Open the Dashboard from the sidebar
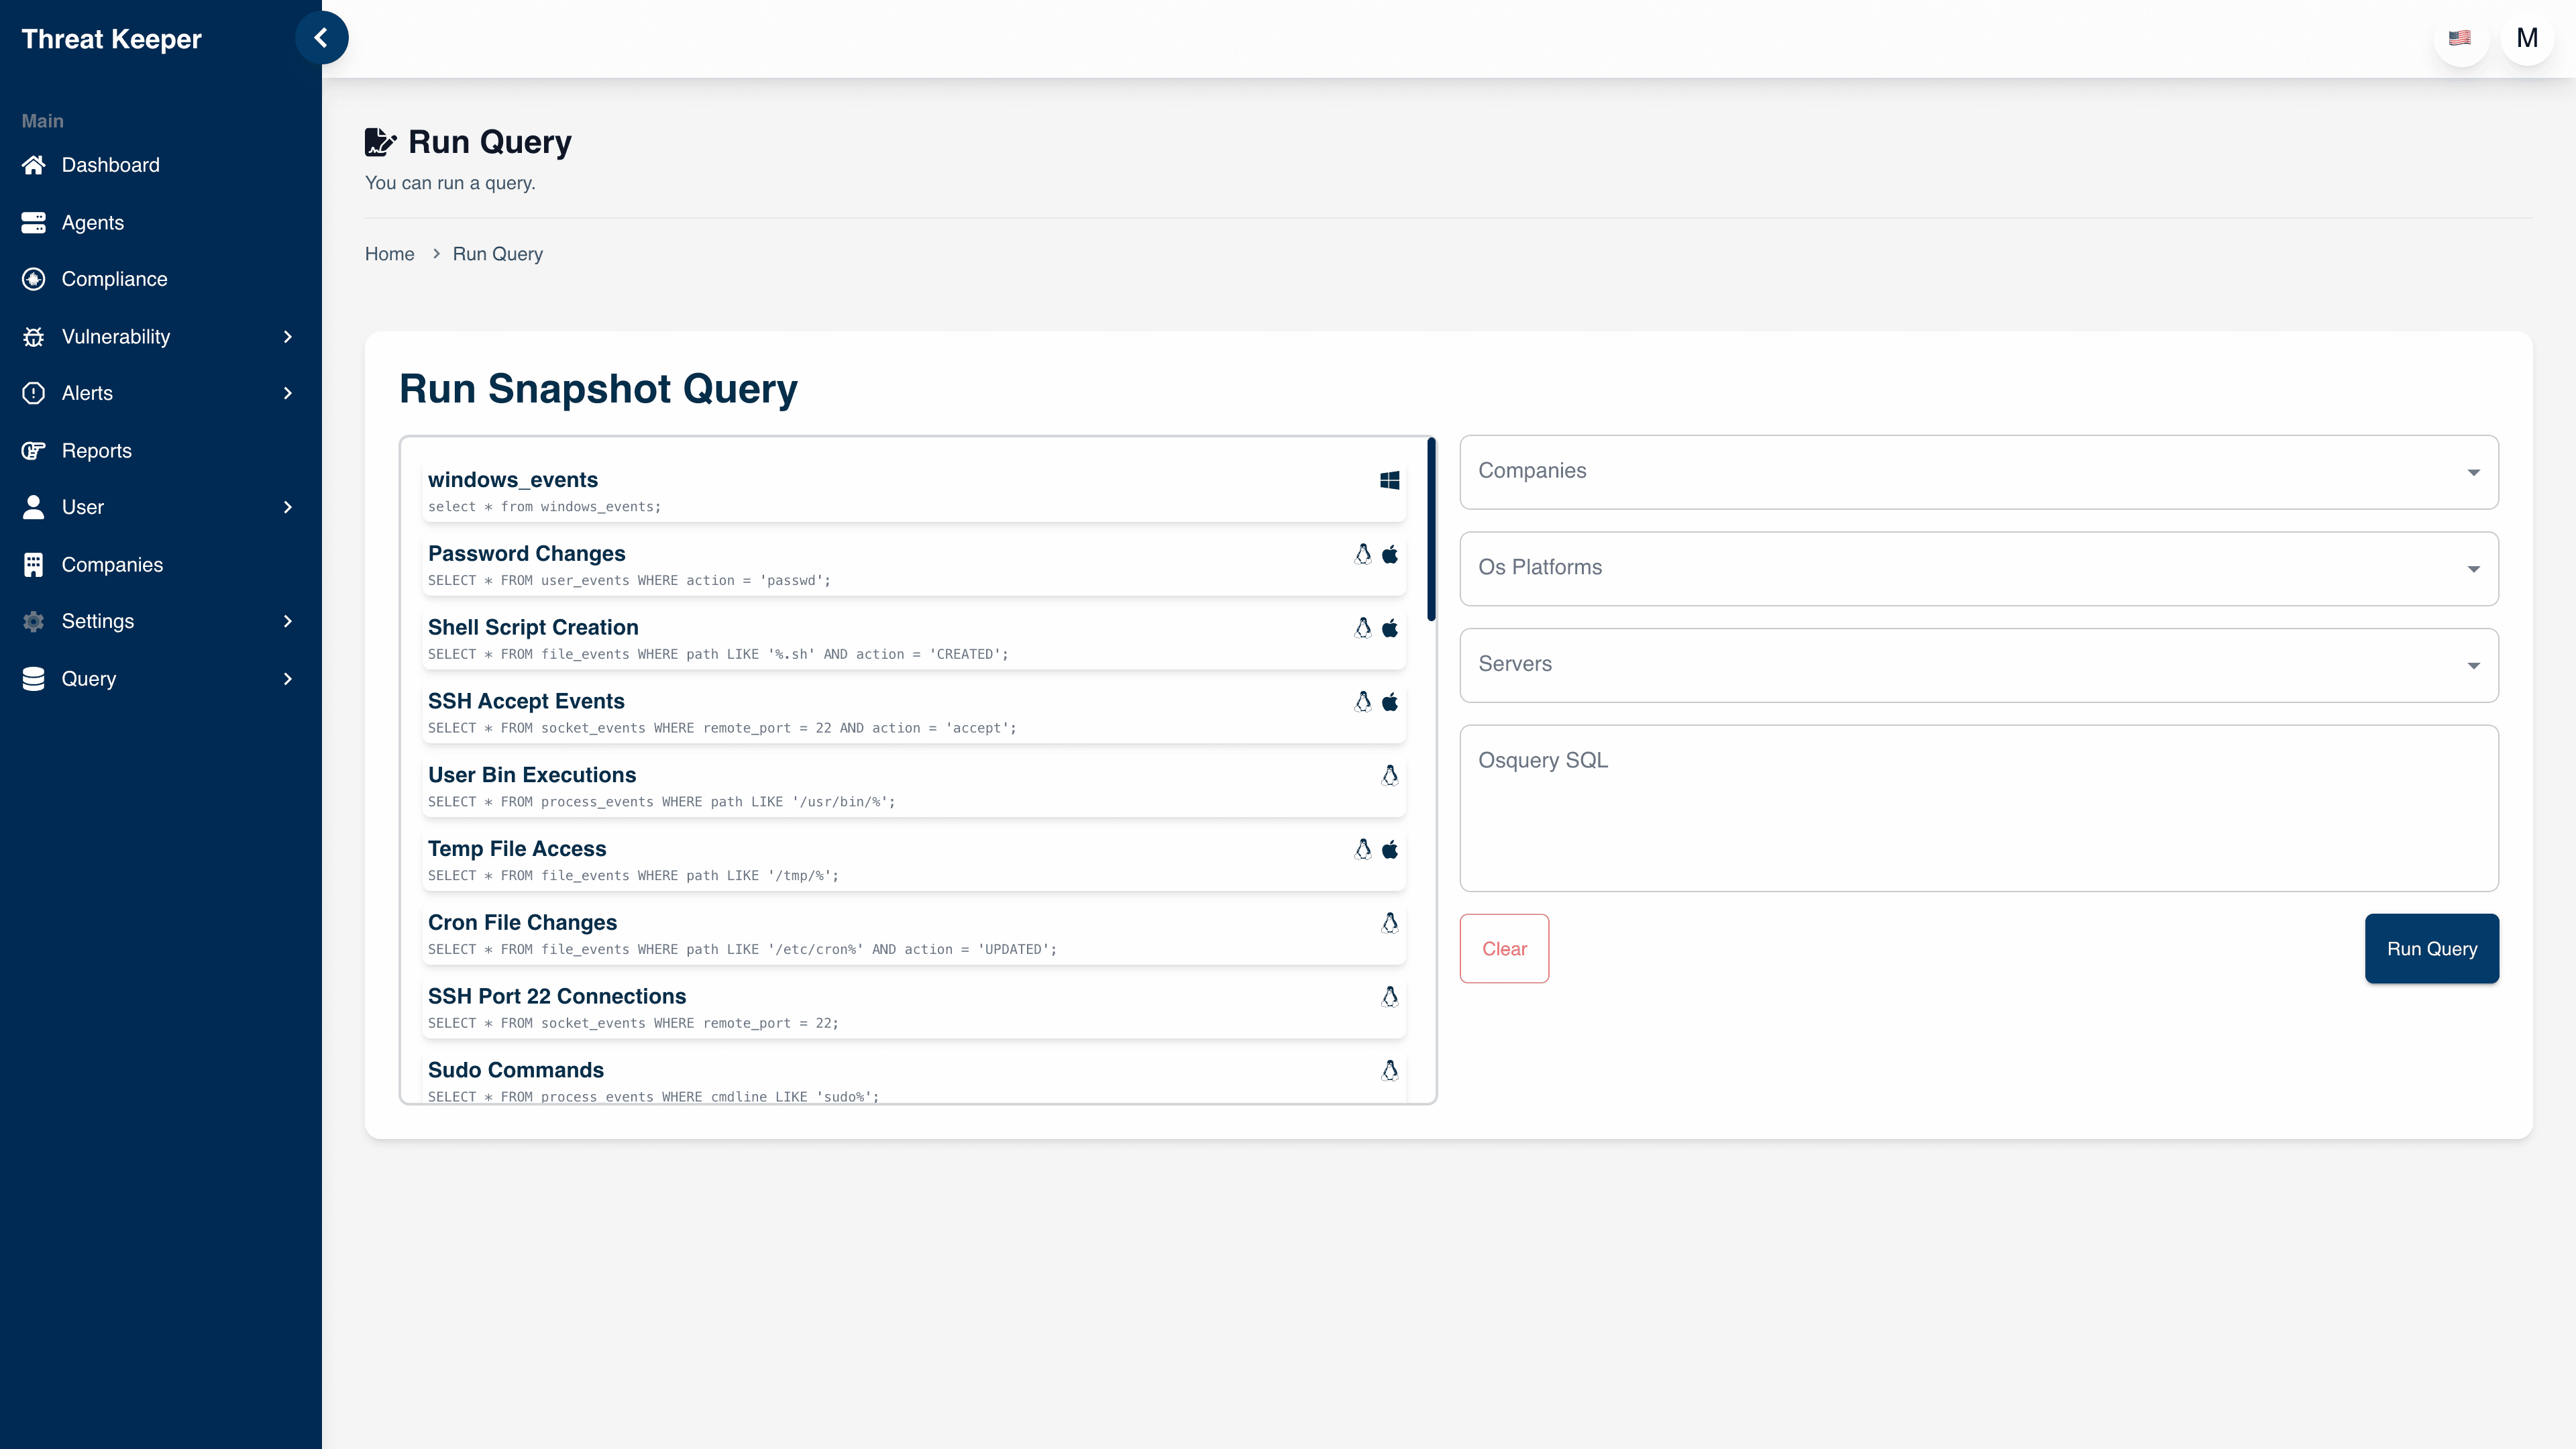2576x1449 pixels. 110,165
